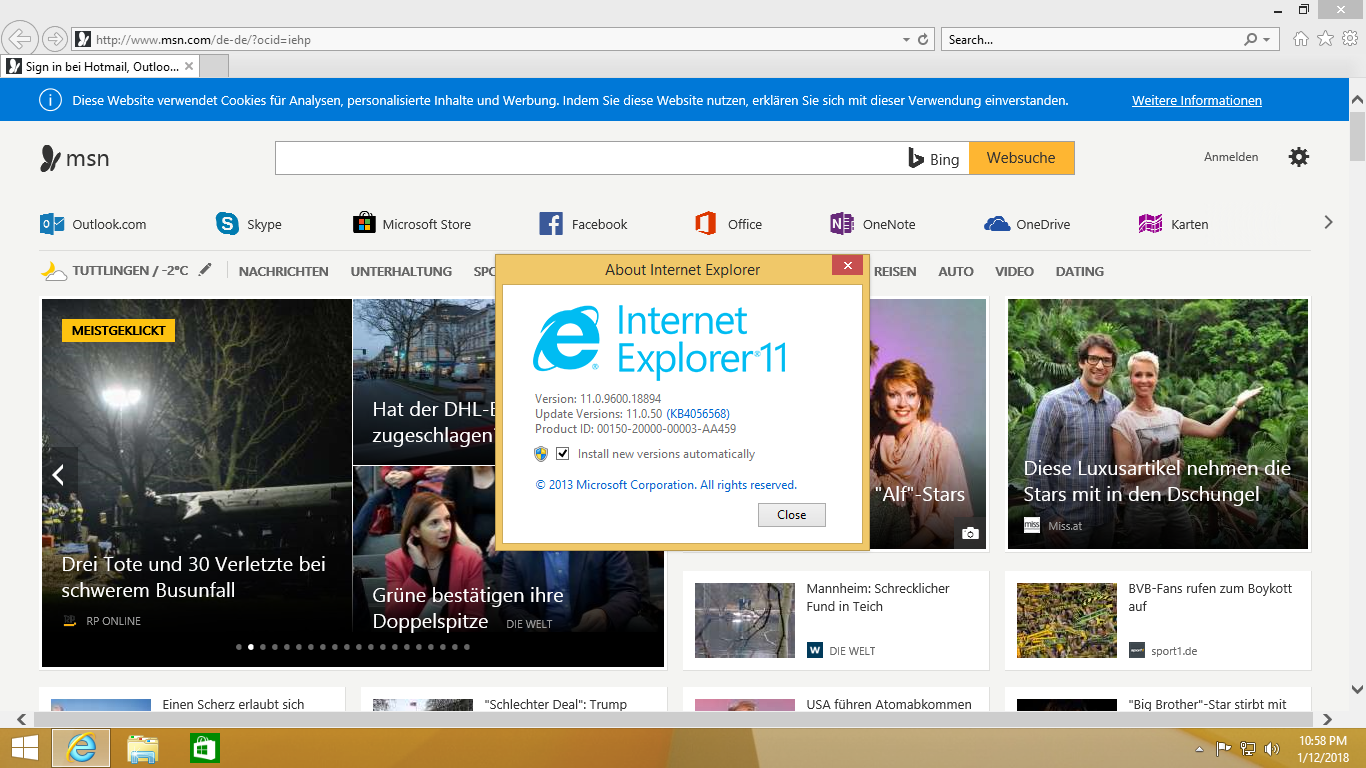Click the tray volume speaker icon
Image resolution: width=1366 pixels, height=768 pixels.
pyautogui.click(x=1273, y=748)
